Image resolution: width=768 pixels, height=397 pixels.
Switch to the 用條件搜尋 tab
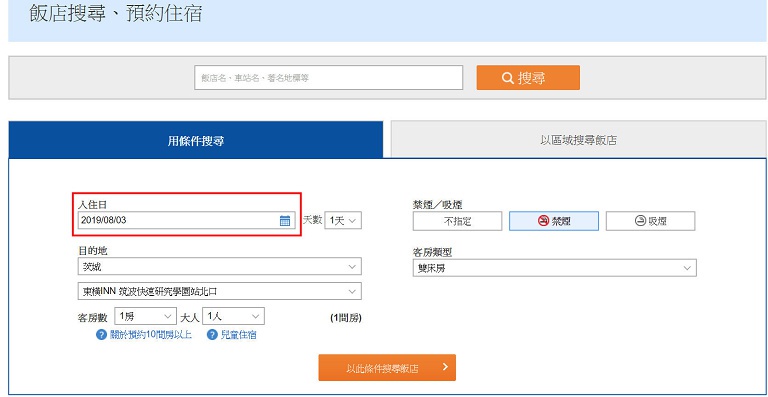(196, 140)
